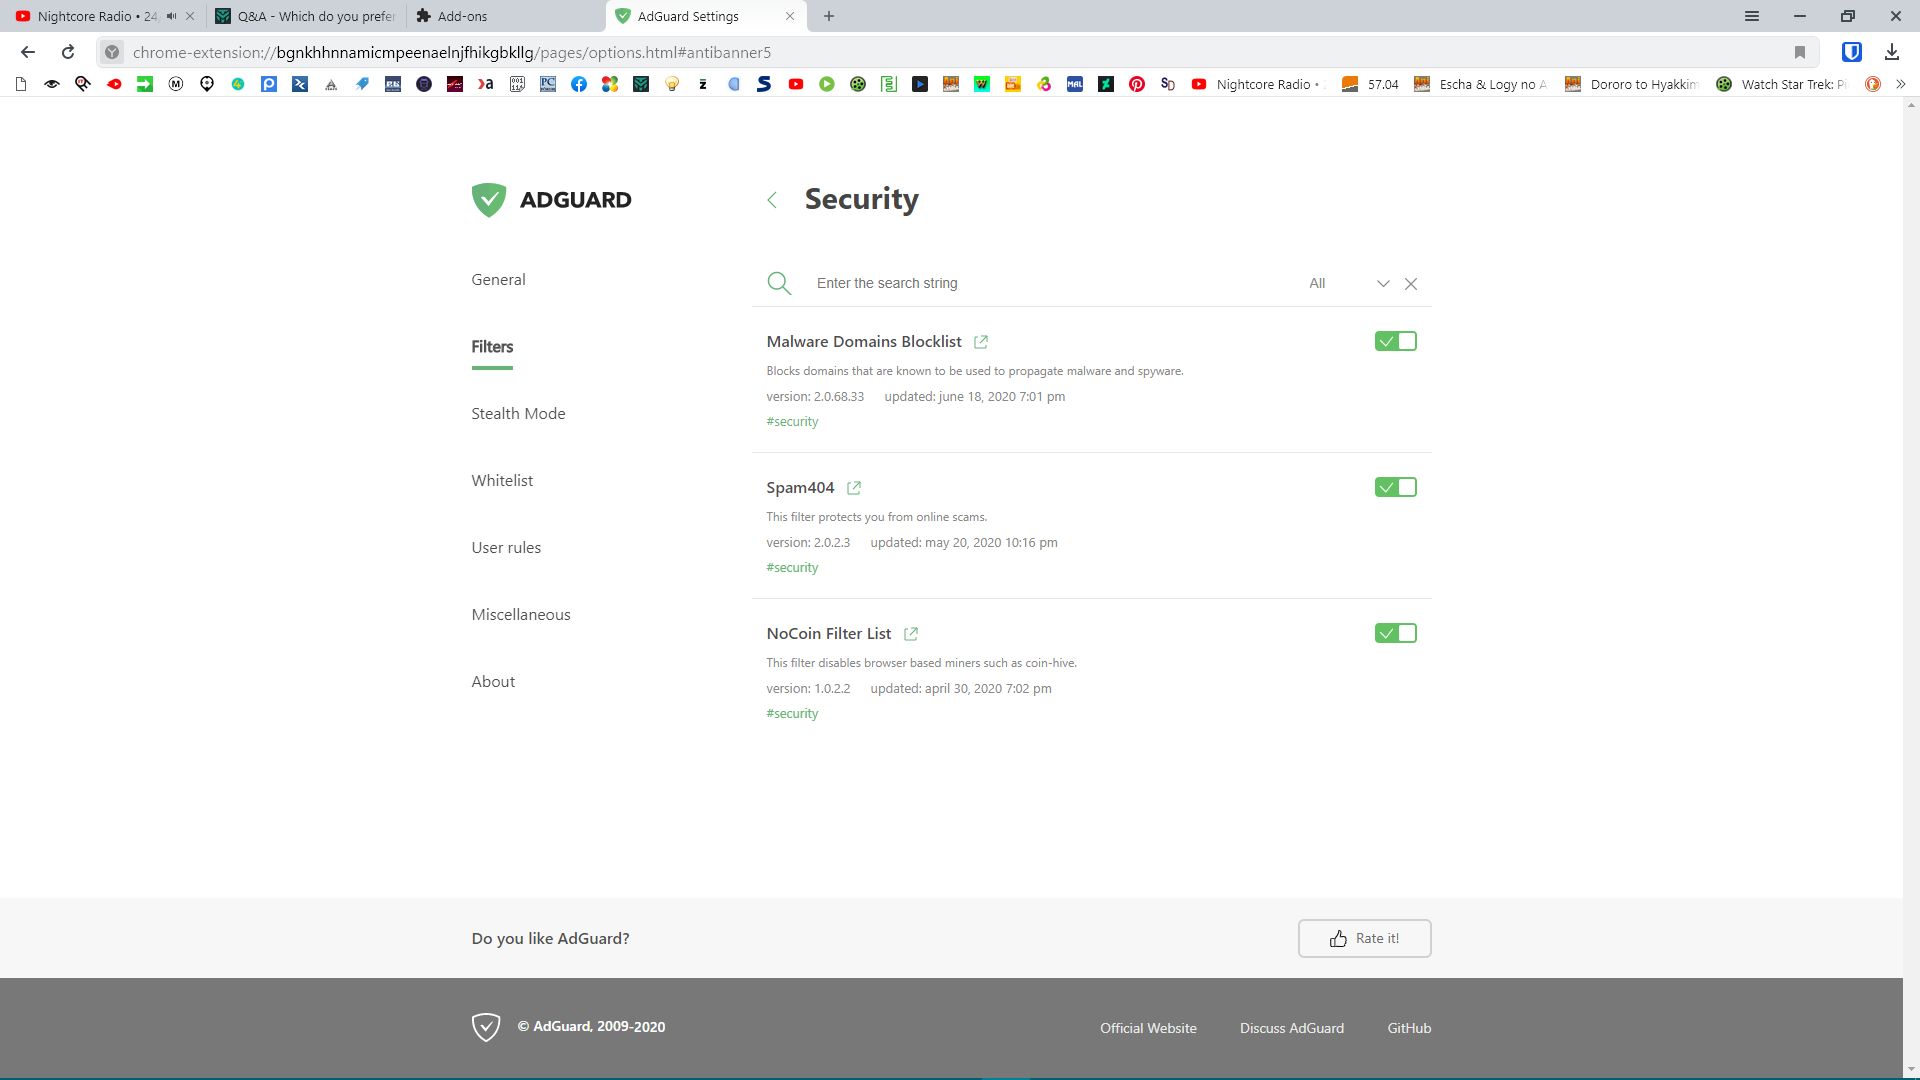Open the eye bookmark icon

(x=52, y=85)
